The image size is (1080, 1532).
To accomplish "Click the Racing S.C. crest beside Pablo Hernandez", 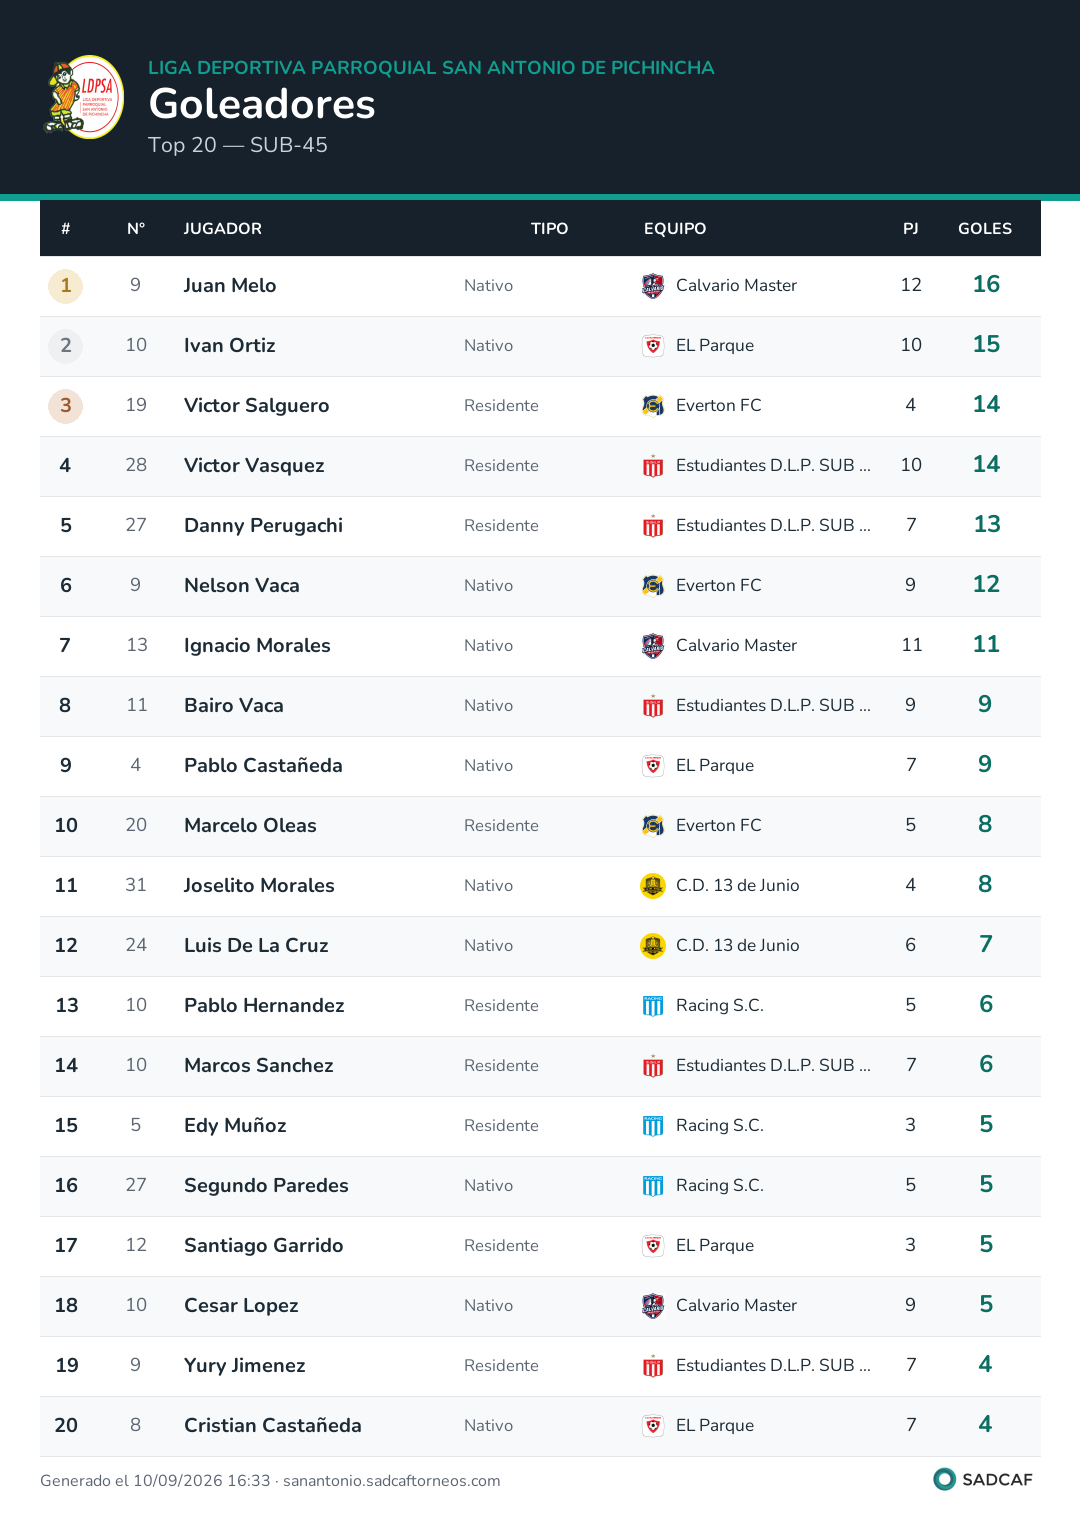I will (x=653, y=1006).
